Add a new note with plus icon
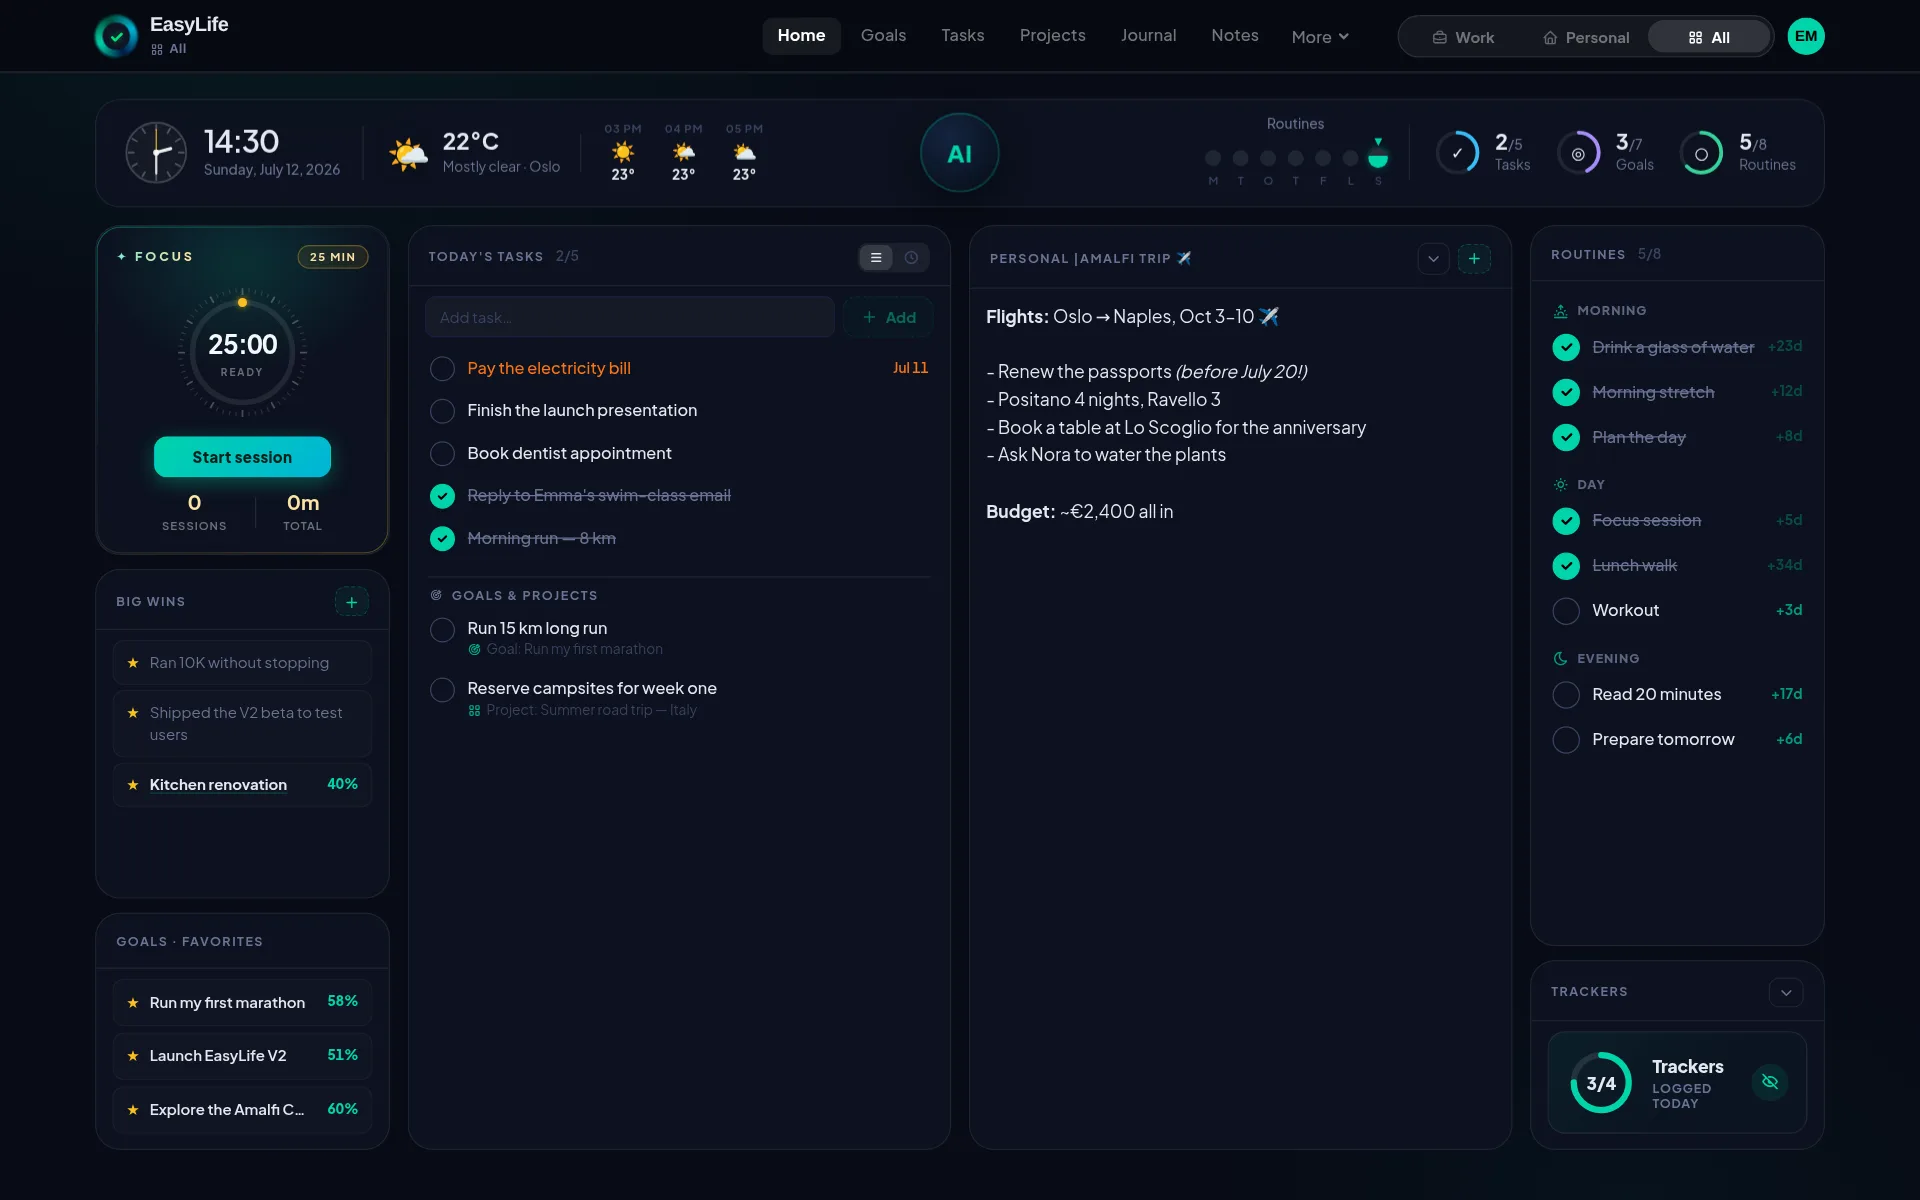This screenshot has width=1920, height=1200. pos(1474,258)
